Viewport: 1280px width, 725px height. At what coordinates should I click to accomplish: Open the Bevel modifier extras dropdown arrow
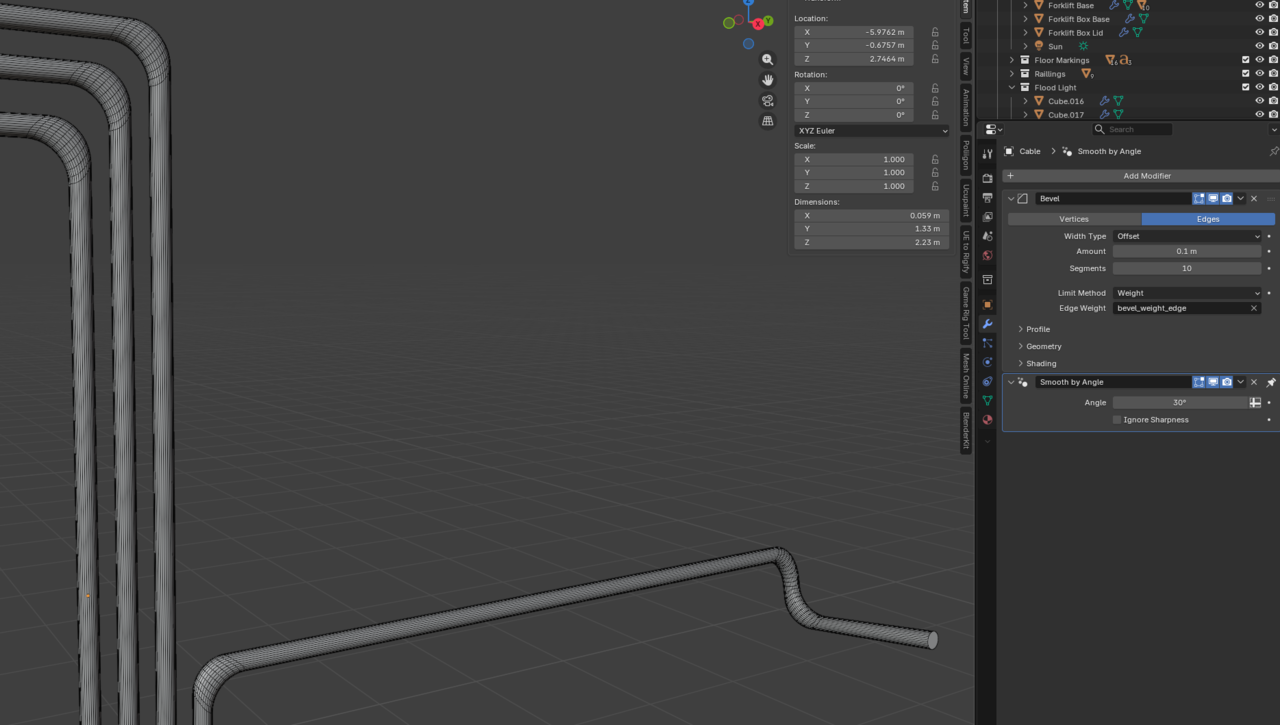[1241, 199]
